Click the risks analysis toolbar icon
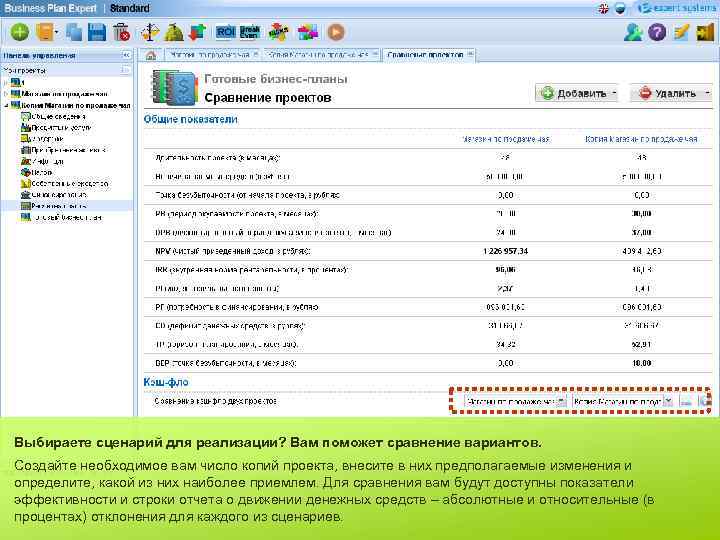720x540 pixels. [x=278, y=32]
